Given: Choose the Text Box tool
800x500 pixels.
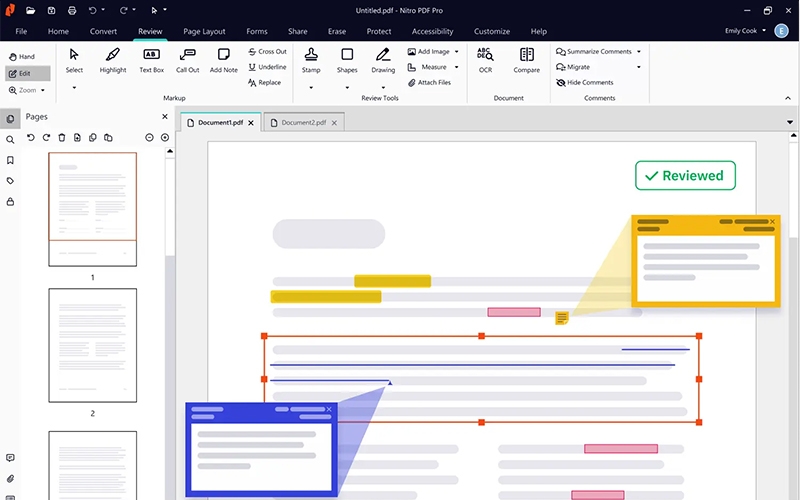Looking at the screenshot, I should click(151, 60).
